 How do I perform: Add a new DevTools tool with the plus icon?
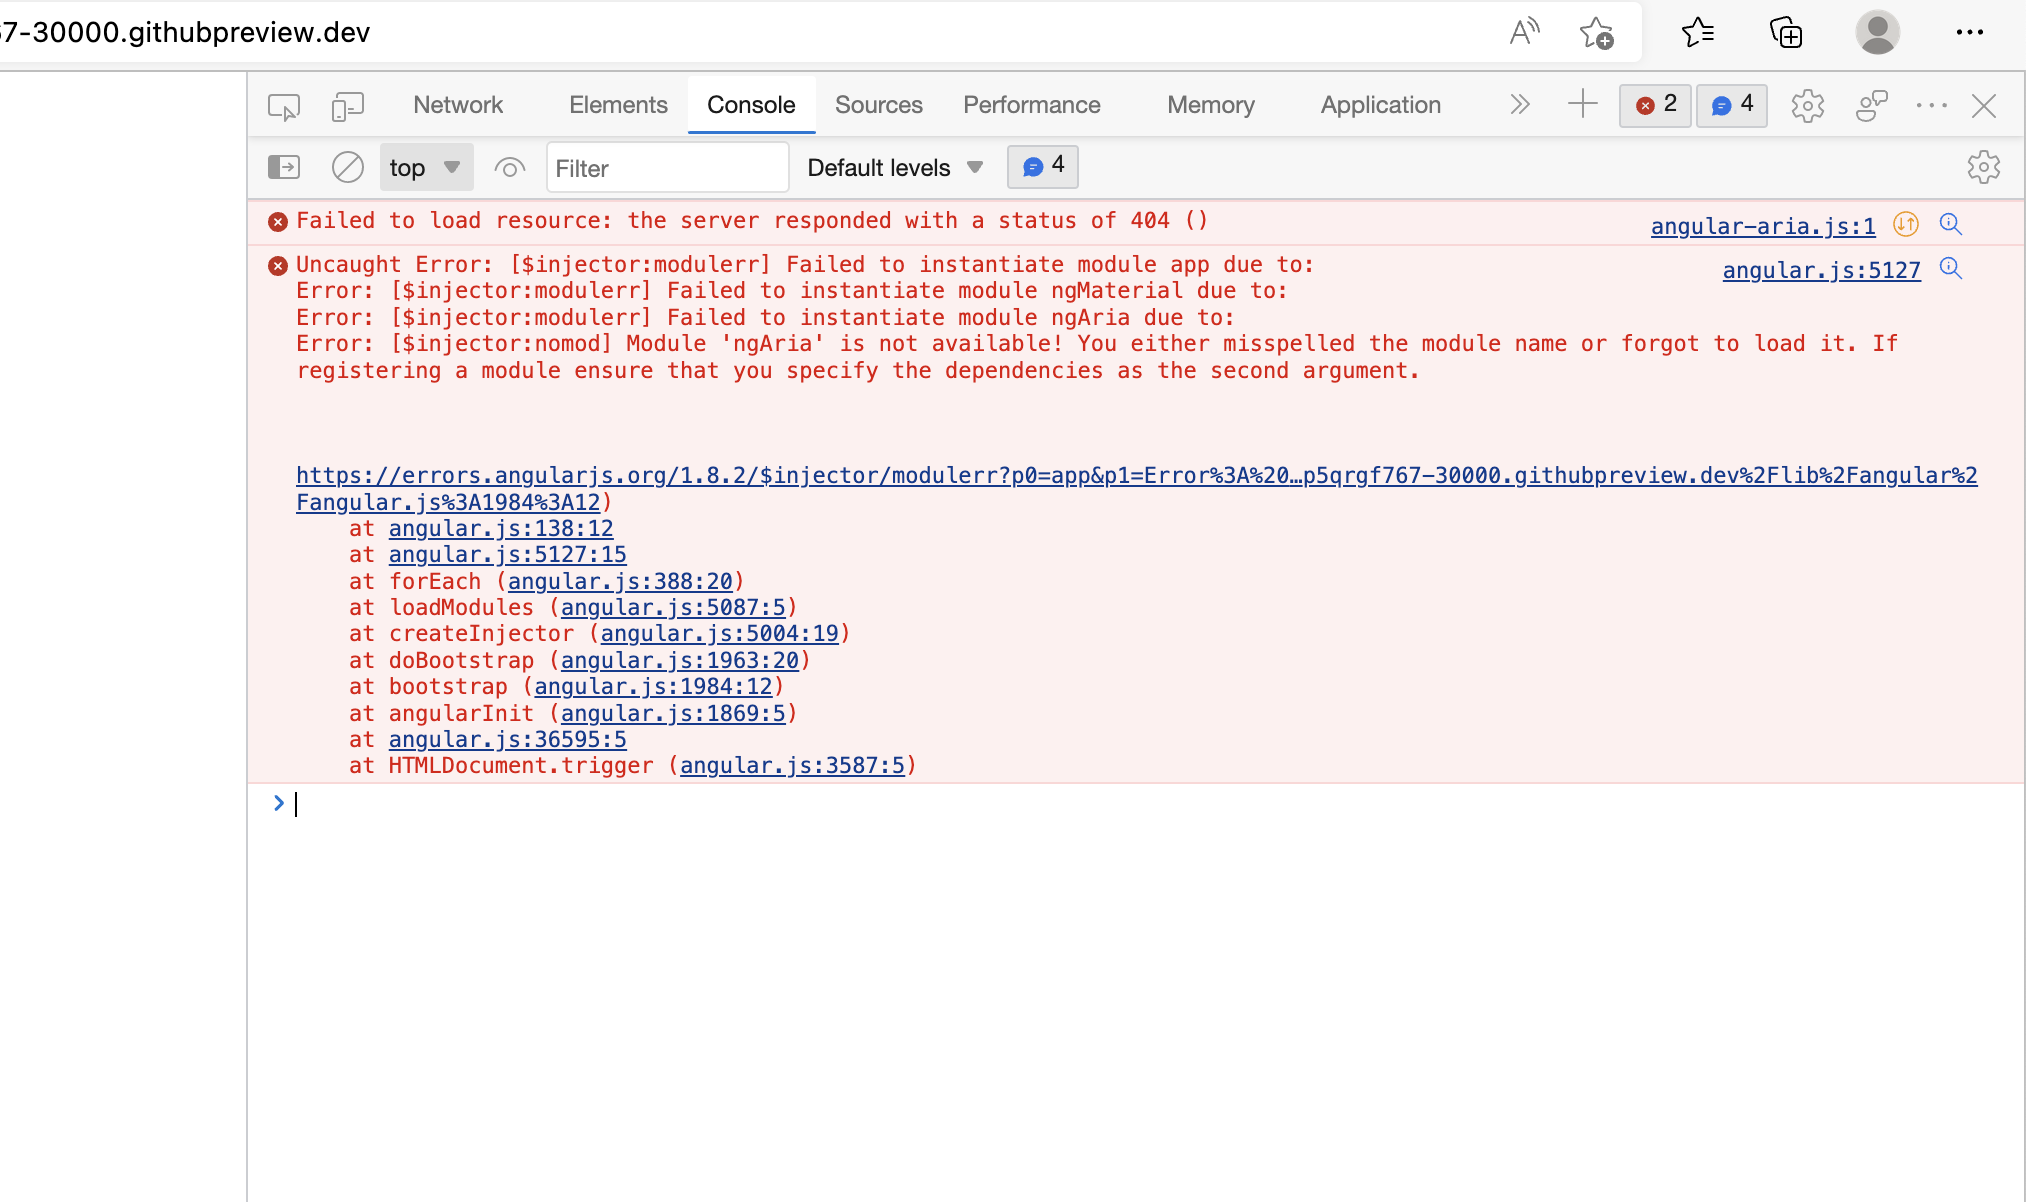coord(1582,104)
